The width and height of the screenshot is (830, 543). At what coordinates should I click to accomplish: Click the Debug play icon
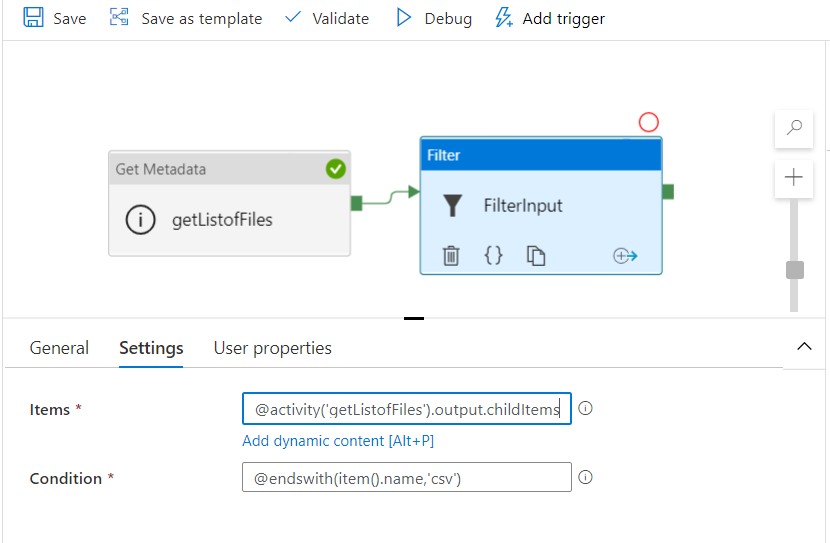[x=404, y=18]
